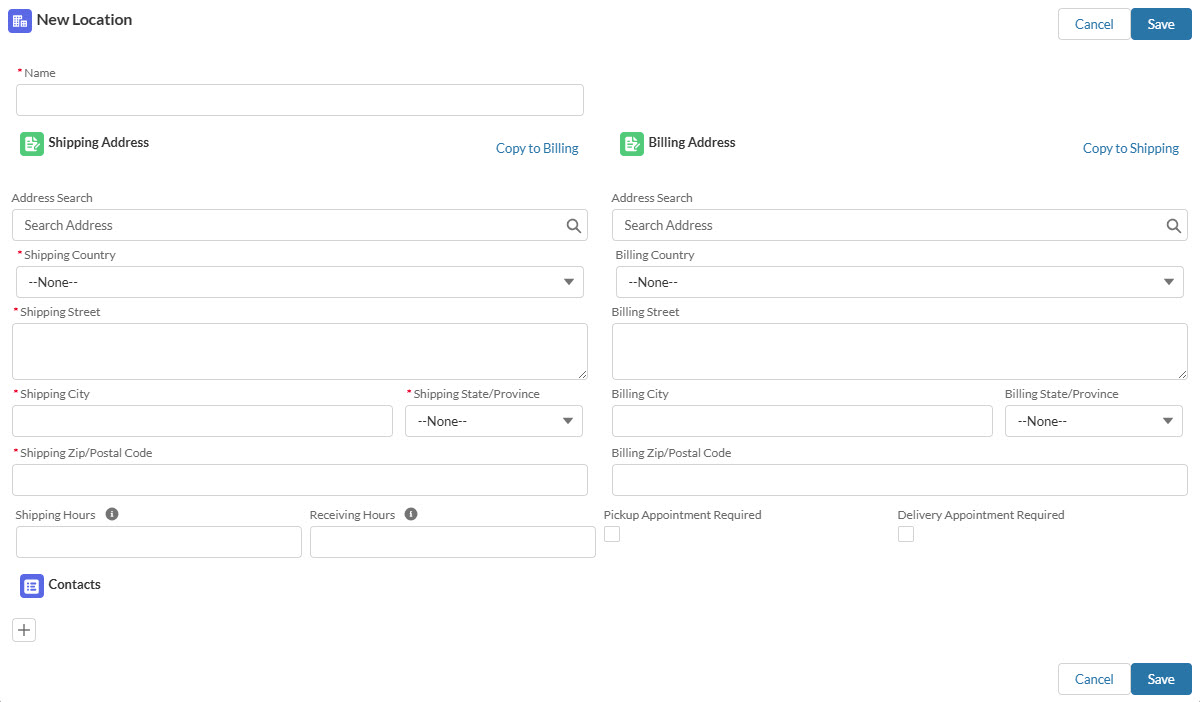Image resolution: width=1200 pixels, height=702 pixels.
Task: Click the green Billing Address icon
Action: [x=632, y=144]
